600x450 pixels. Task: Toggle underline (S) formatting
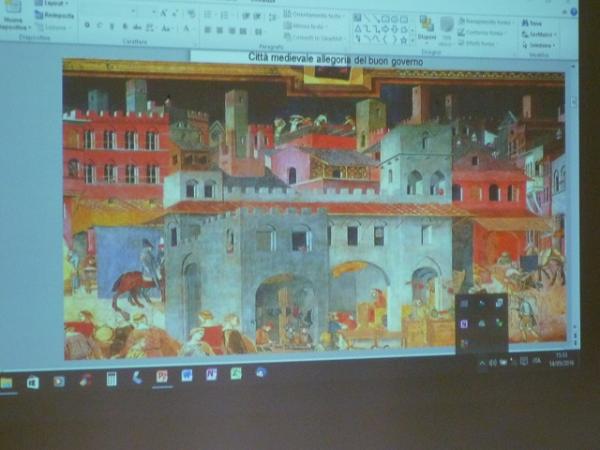click(x=112, y=26)
